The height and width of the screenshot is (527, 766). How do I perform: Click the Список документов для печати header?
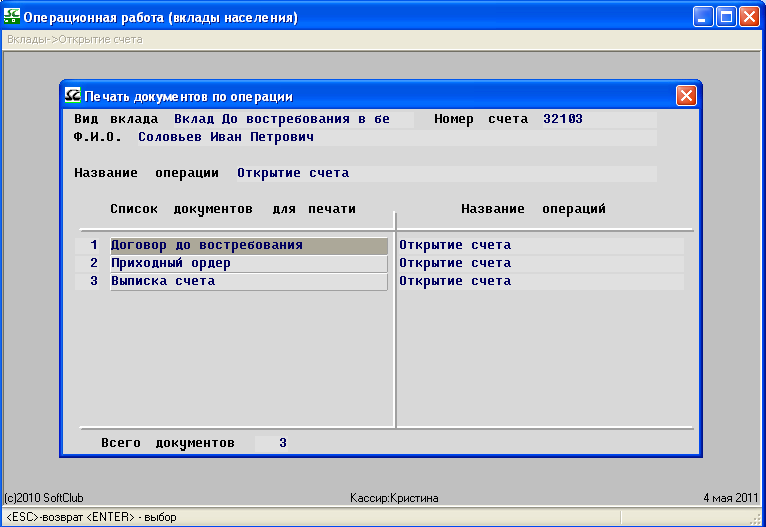pyautogui.click(x=233, y=209)
